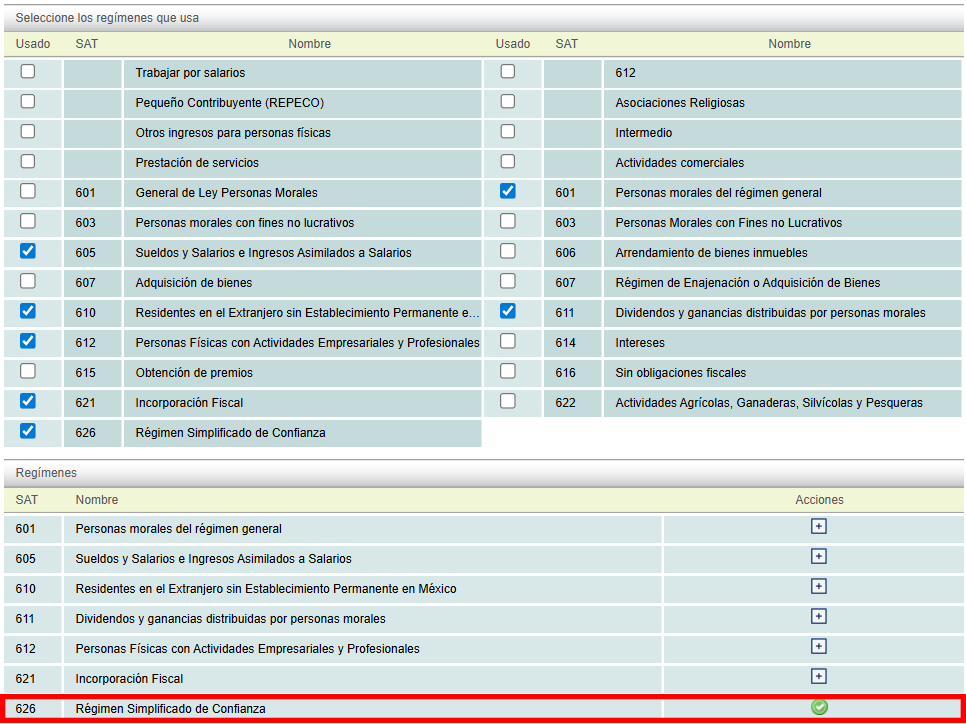Uncheck Personas morales del régimen general
This screenshot has height=724, width=966.
[508, 191]
